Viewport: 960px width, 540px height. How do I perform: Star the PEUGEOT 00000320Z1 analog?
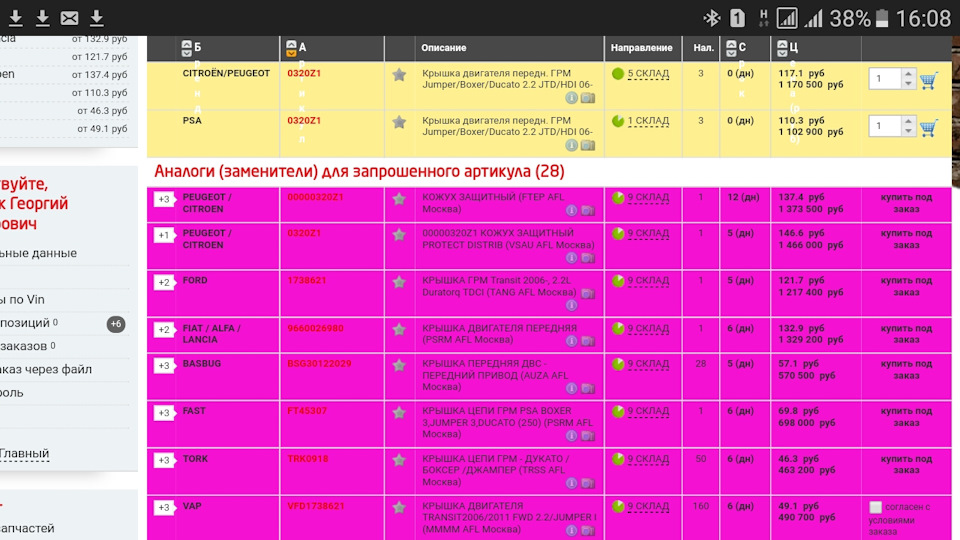(399, 199)
